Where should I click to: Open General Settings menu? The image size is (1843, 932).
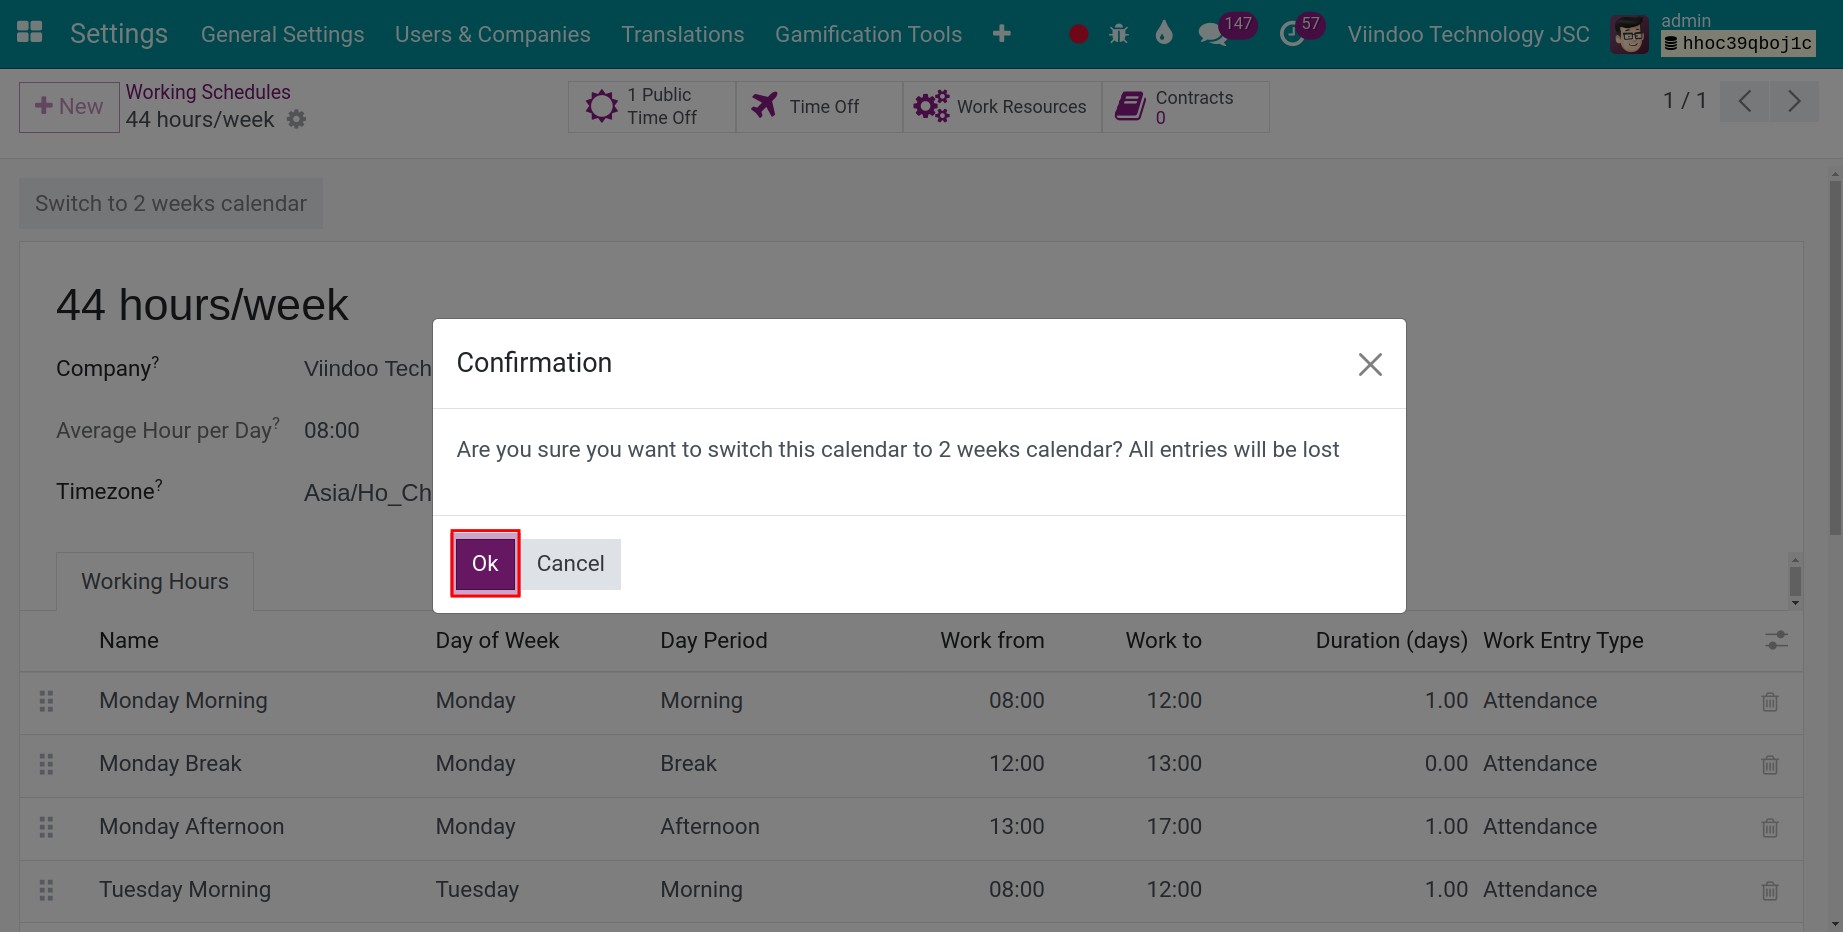pyautogui.click(x=283, y=34)
